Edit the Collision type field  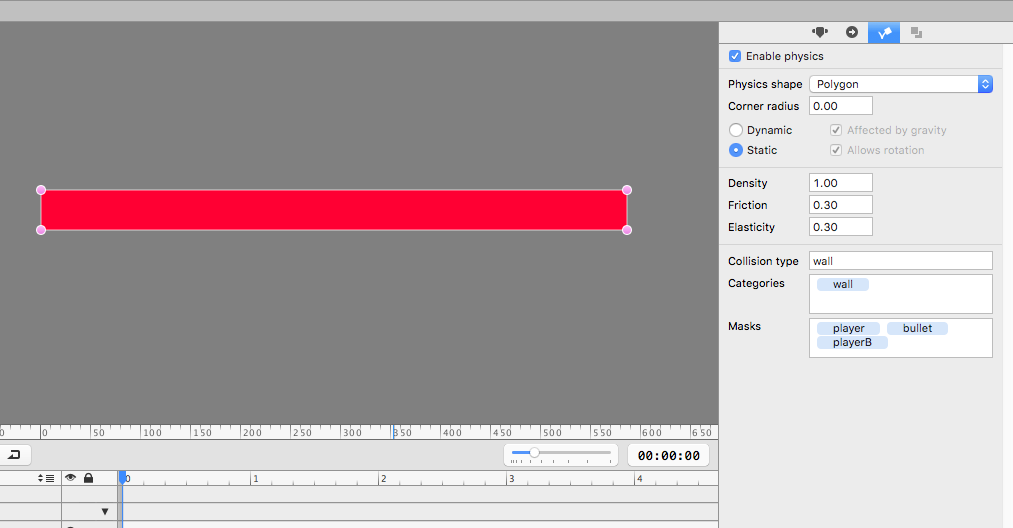tap(901, 261)
